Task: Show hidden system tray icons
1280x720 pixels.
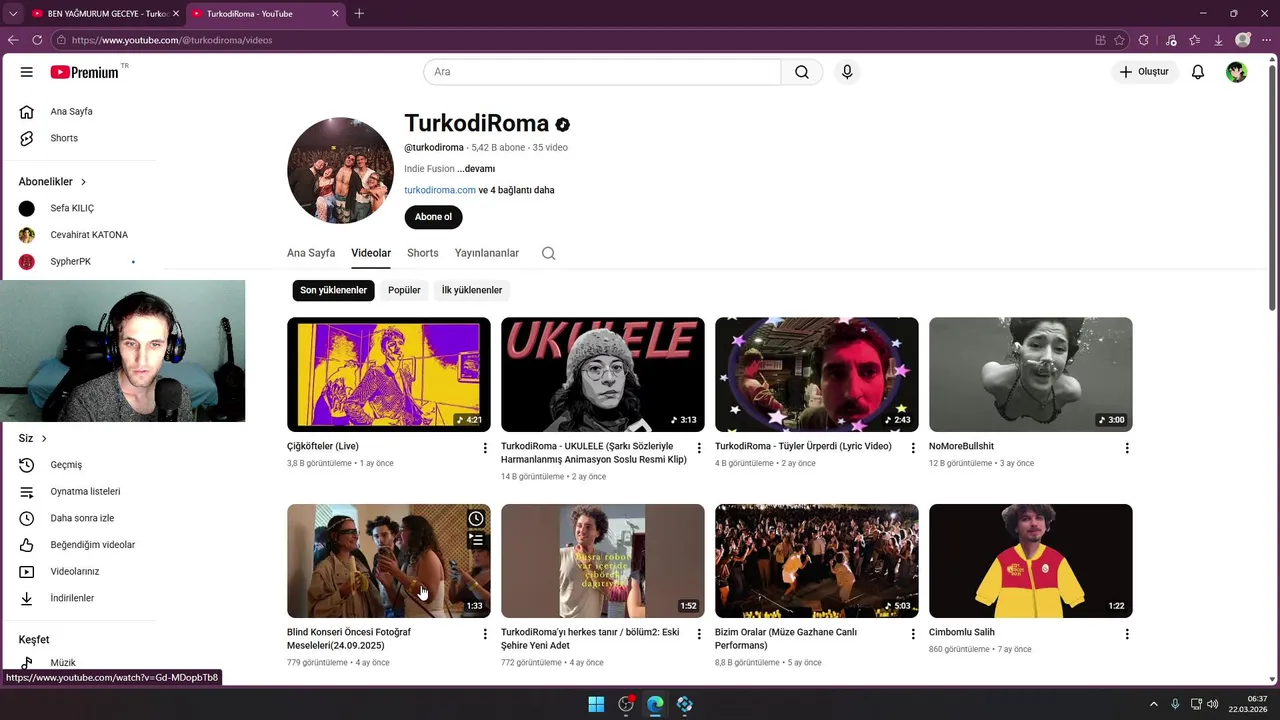Action: tap(1153, 704)
